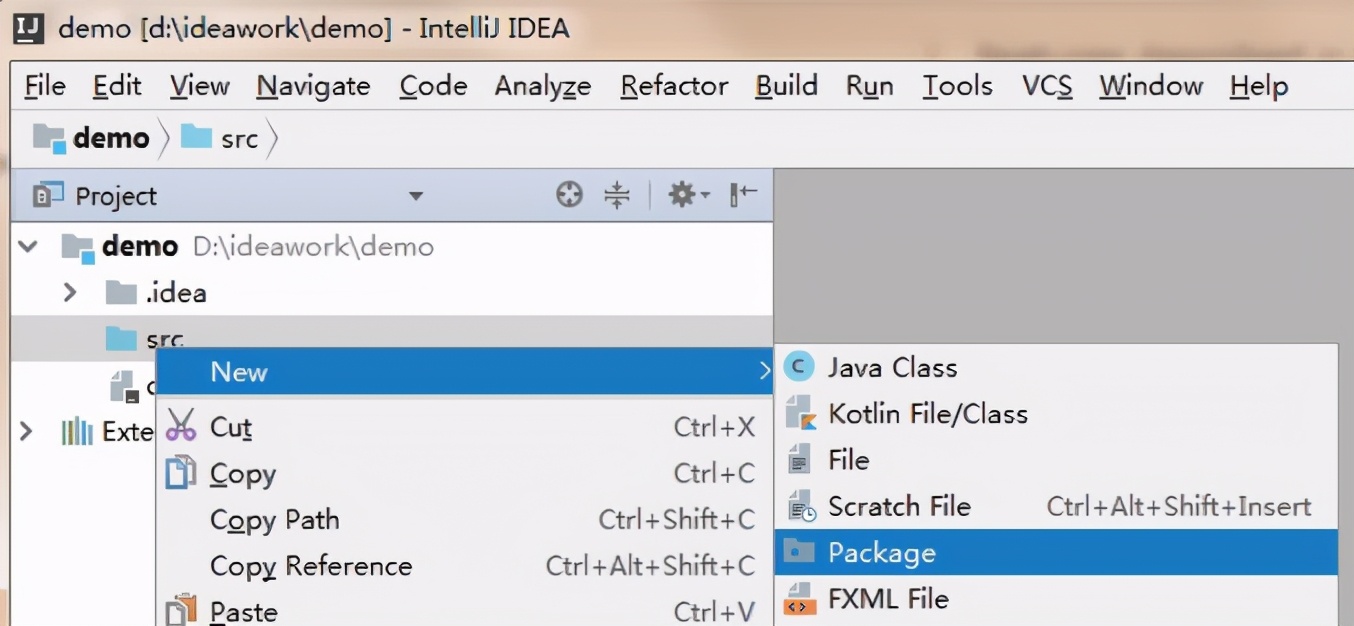Image resolution: width=1354 pixels, height=626 pixels.
Task: Click the Project view icon in panel header
Action: coord(48,195)
